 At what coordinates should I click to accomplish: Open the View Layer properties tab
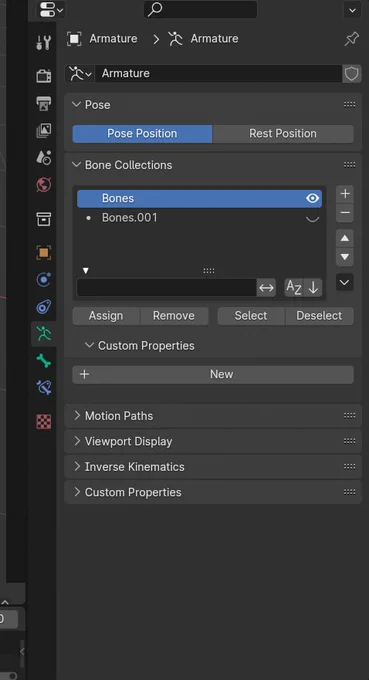[x=44, y=130]
